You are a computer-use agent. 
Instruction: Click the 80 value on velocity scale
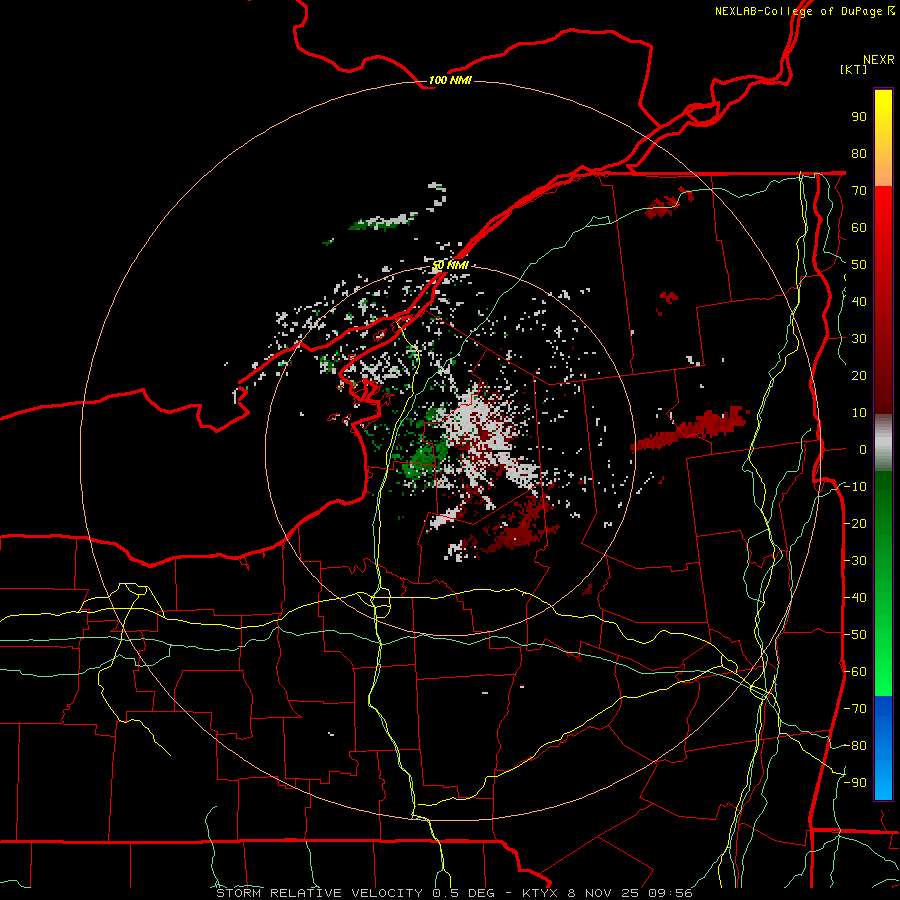click(859, 154)
